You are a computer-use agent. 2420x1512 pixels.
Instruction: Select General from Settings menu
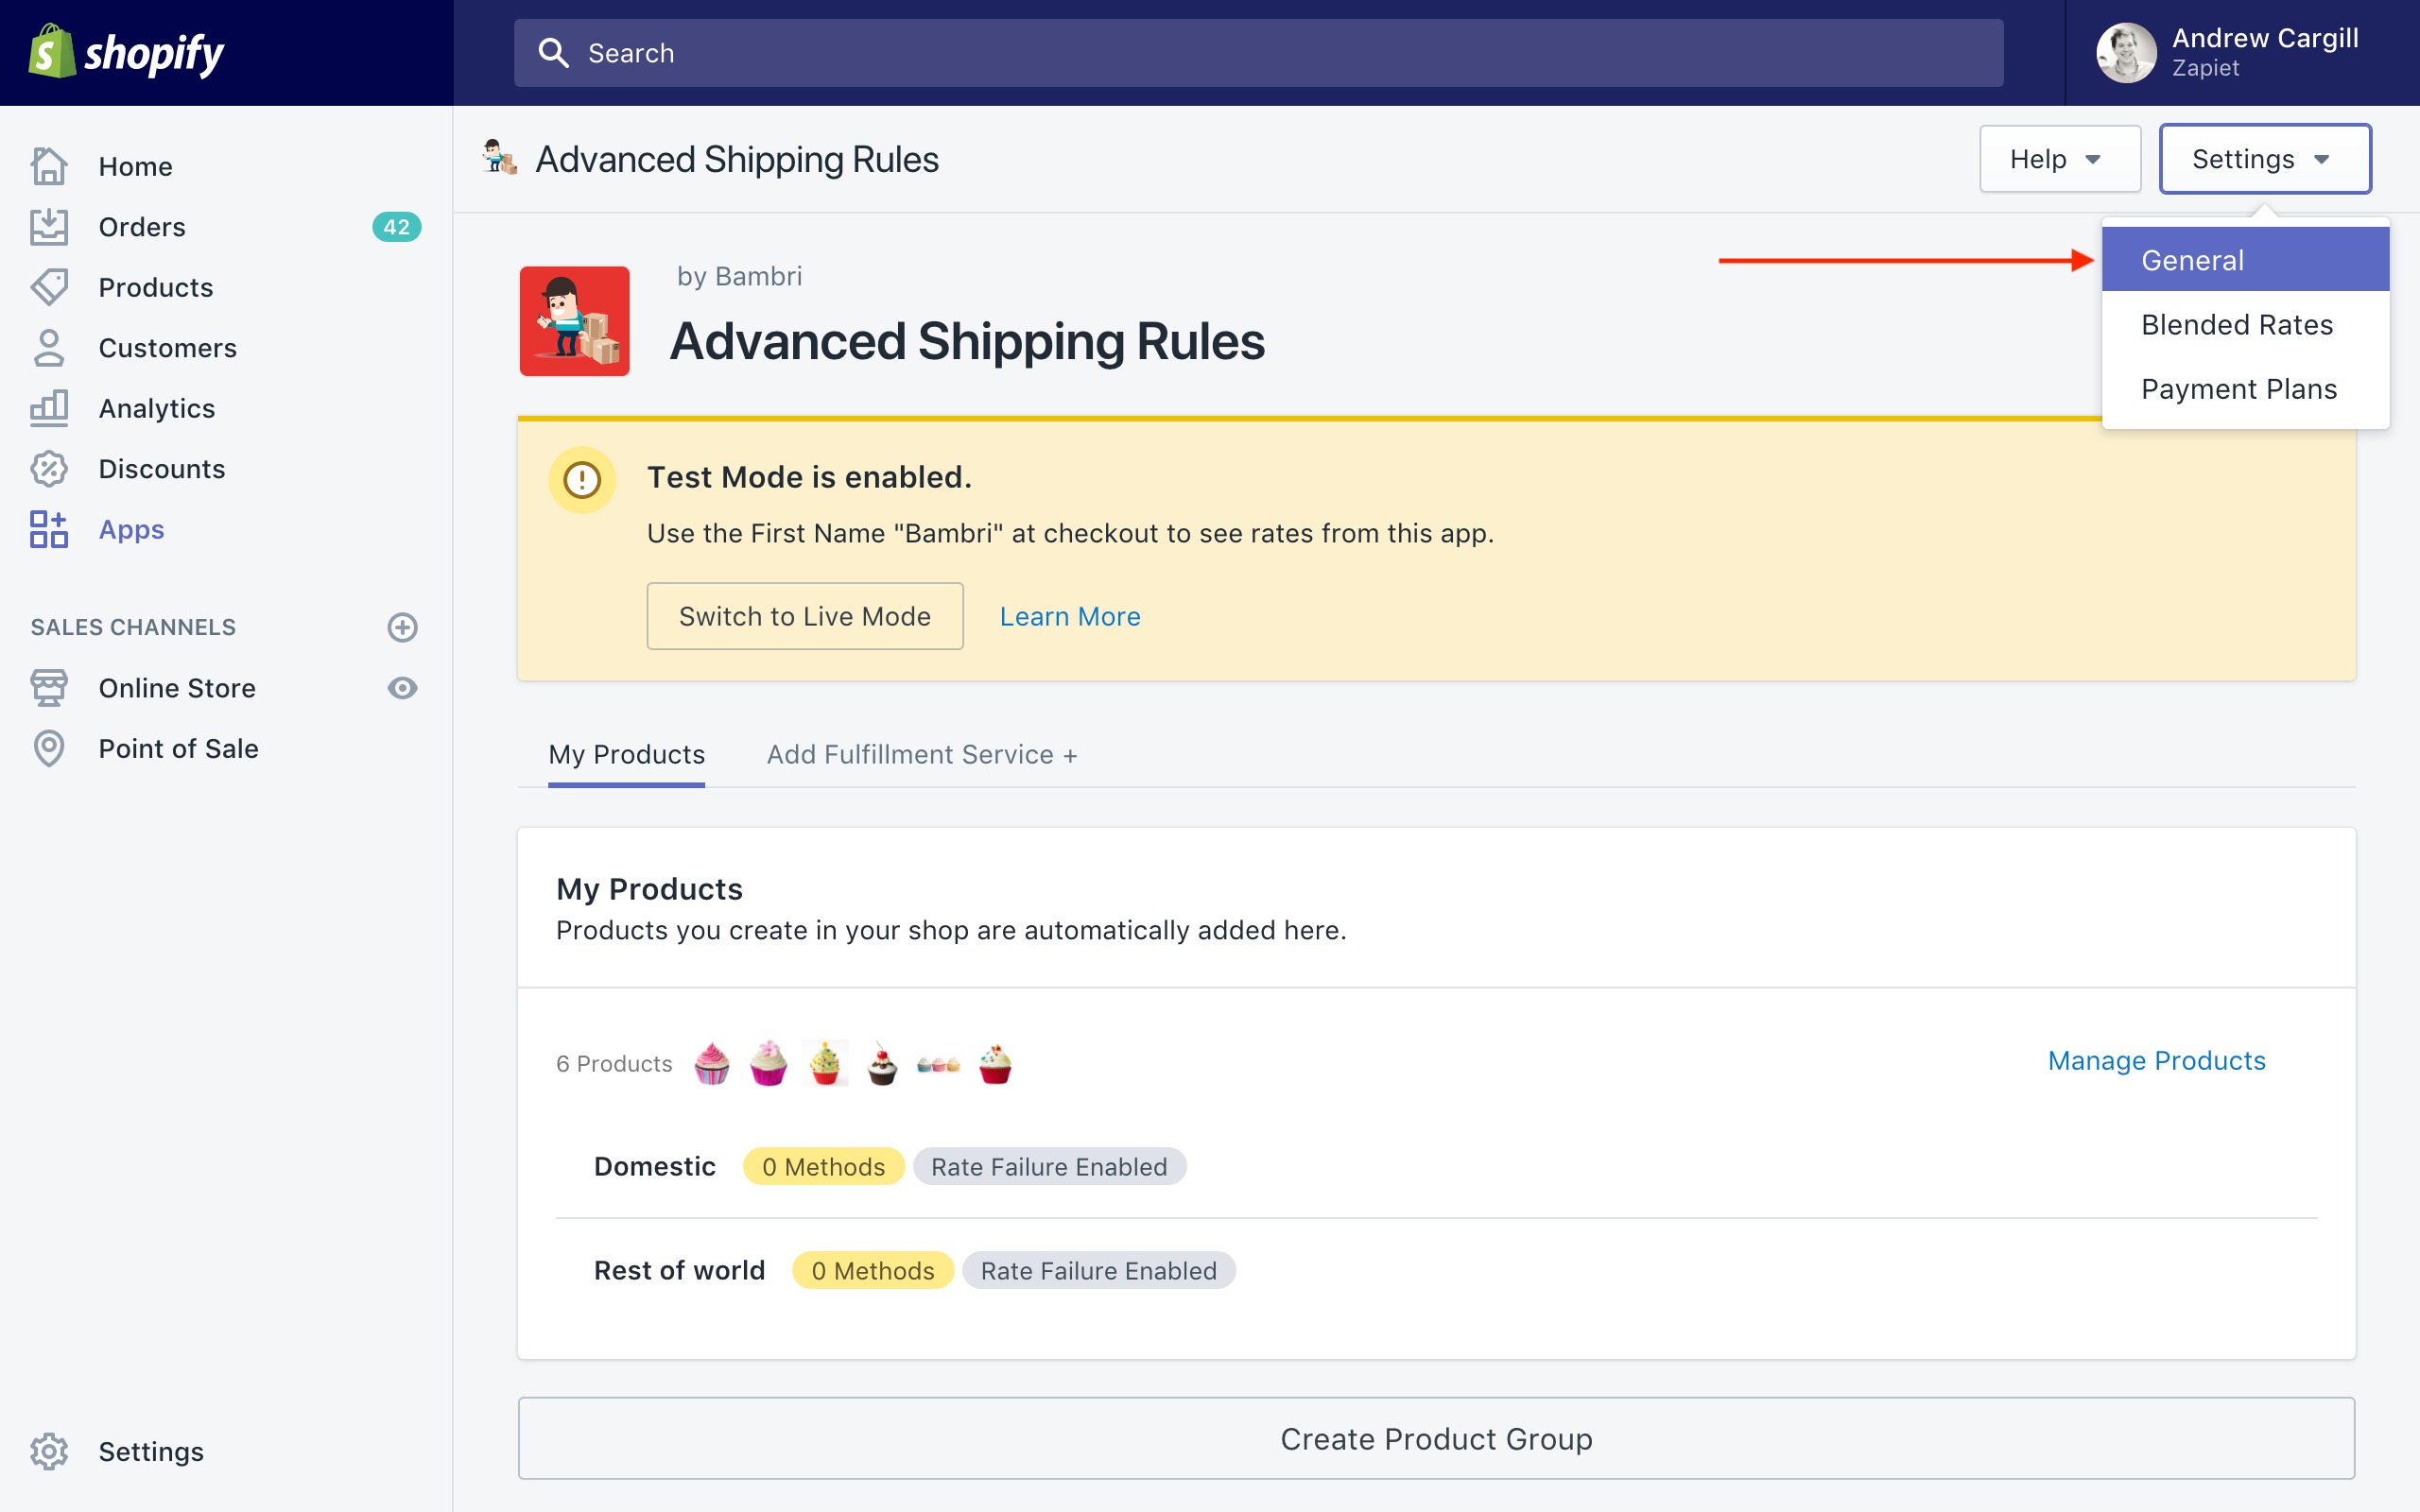pos(2245,260)
